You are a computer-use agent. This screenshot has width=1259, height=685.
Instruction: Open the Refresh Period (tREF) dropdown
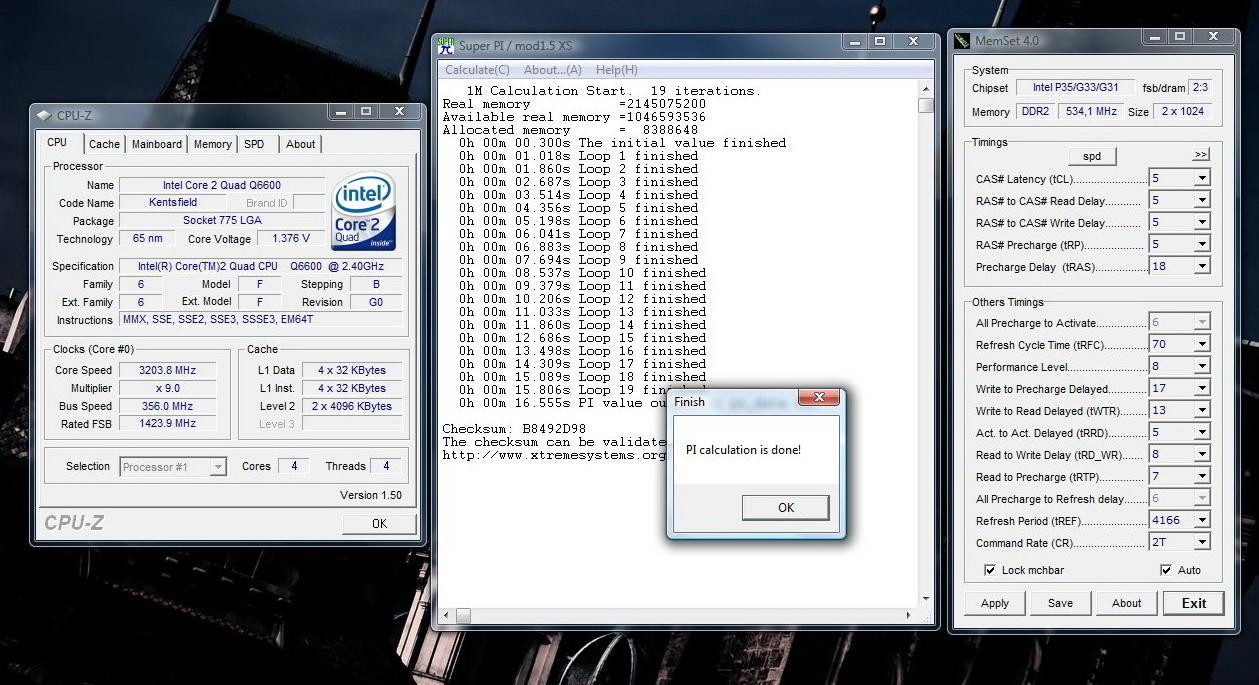pyautogui.click(x=1202, y=520)
